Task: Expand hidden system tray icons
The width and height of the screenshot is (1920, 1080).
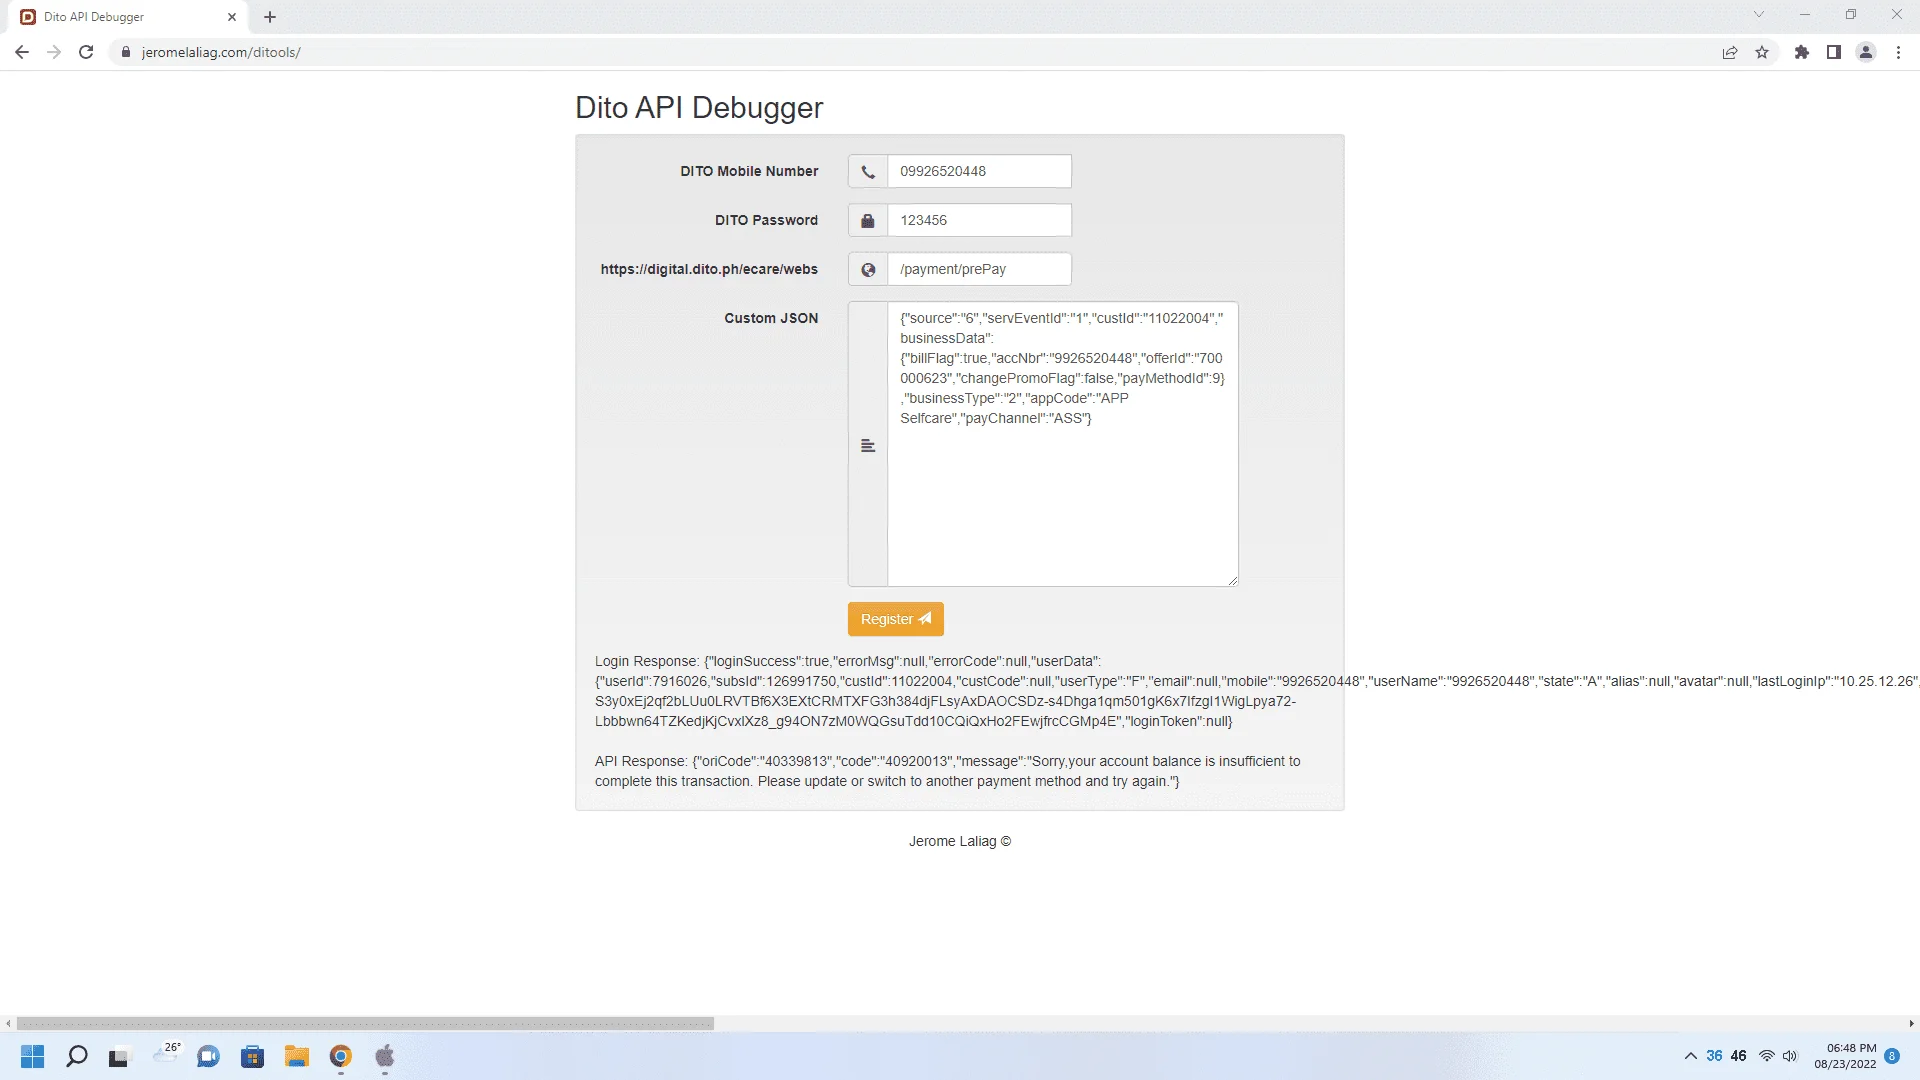Action: 1690,1056
